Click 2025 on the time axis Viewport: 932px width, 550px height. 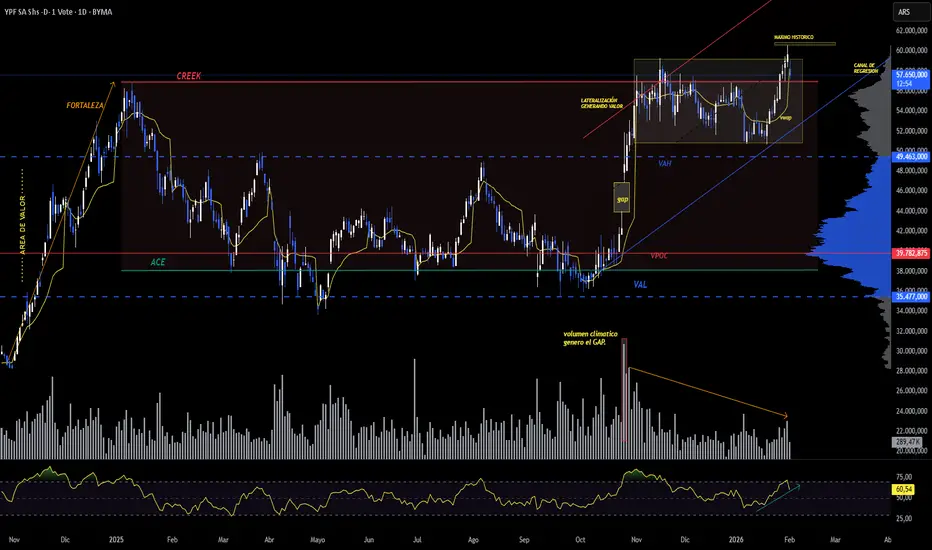point(116,540)
